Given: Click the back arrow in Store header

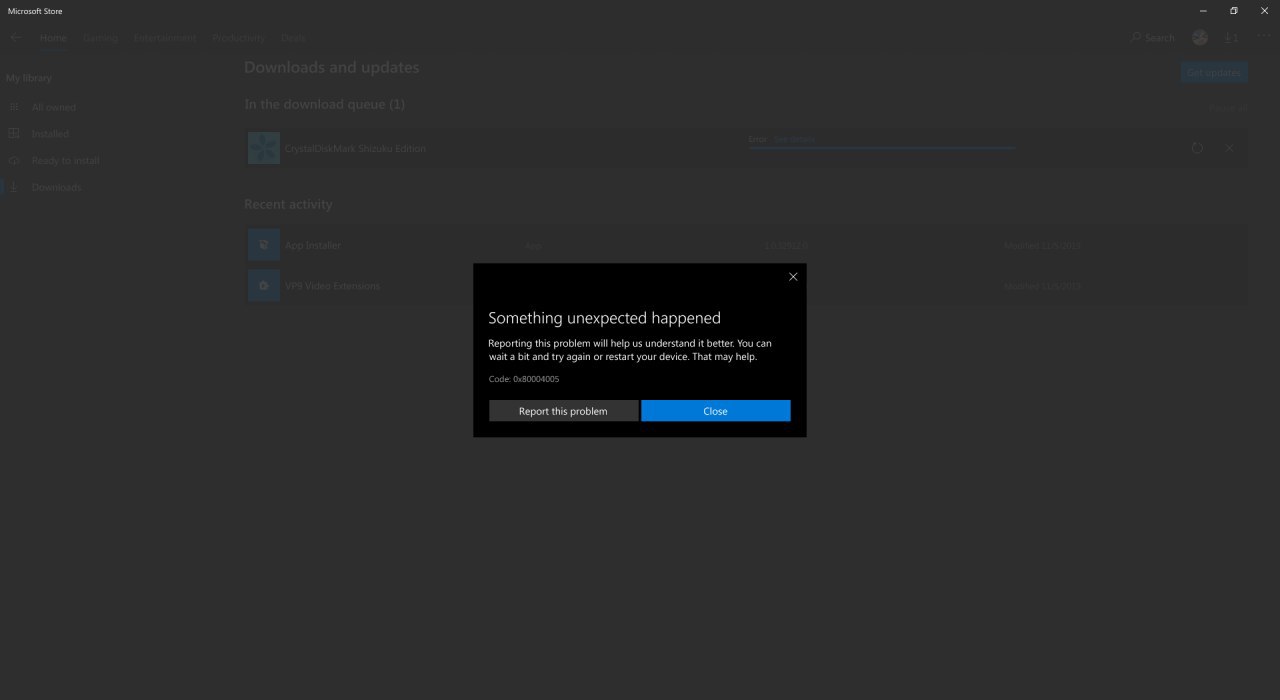Looking at the screenshot, I should click(x=16, y=37).
